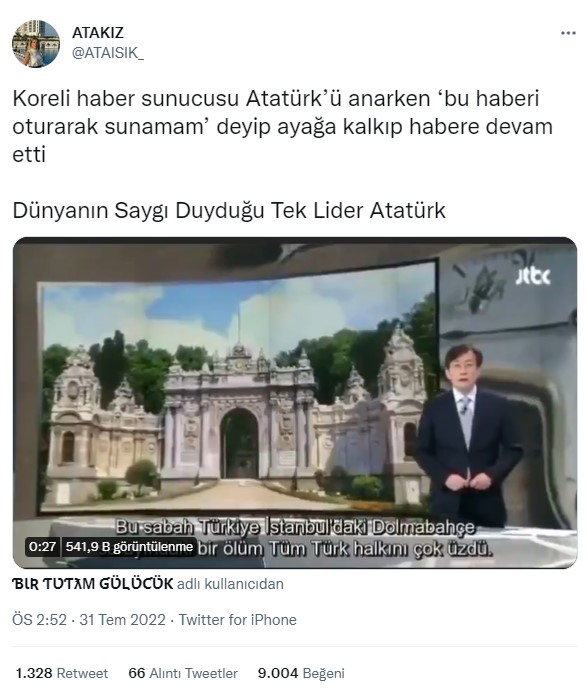588x697 pixels.
Task: Play the embedded news video
Action: point(295,403)
